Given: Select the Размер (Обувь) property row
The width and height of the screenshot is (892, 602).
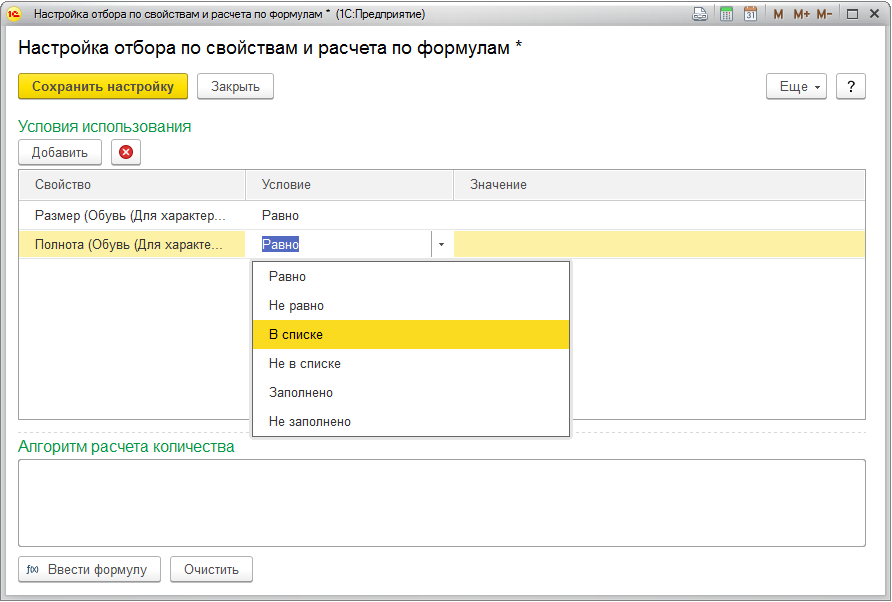Looking at the screenshot, I should (130, 215).
